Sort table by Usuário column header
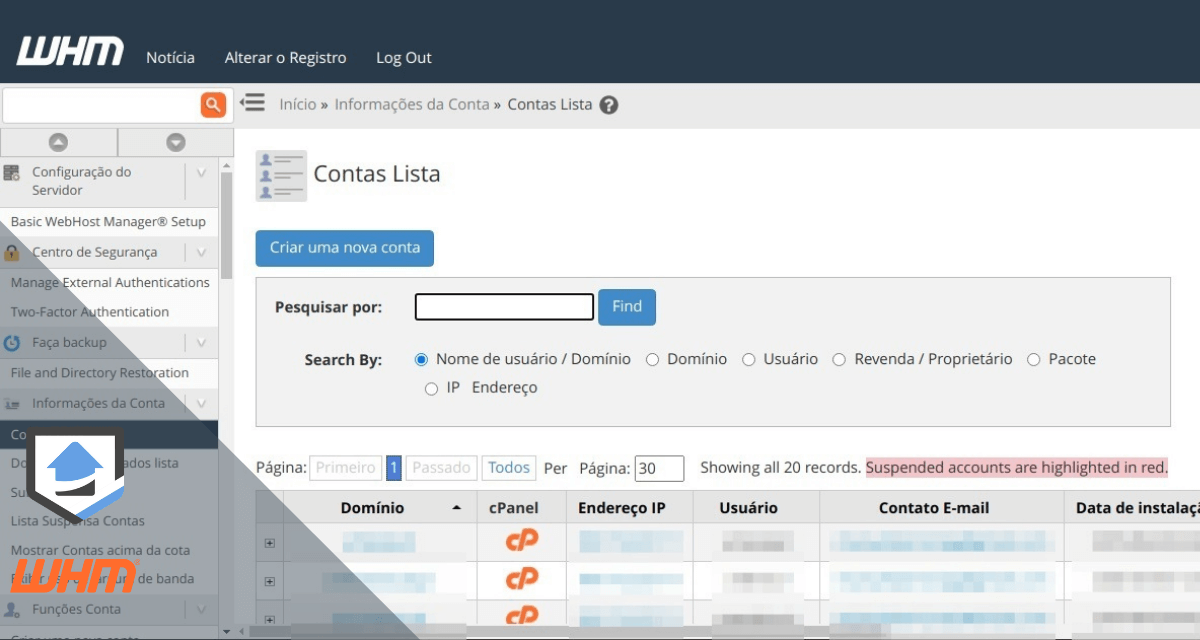The width and height of the screenshot is (1200, 640). [748, 508]
